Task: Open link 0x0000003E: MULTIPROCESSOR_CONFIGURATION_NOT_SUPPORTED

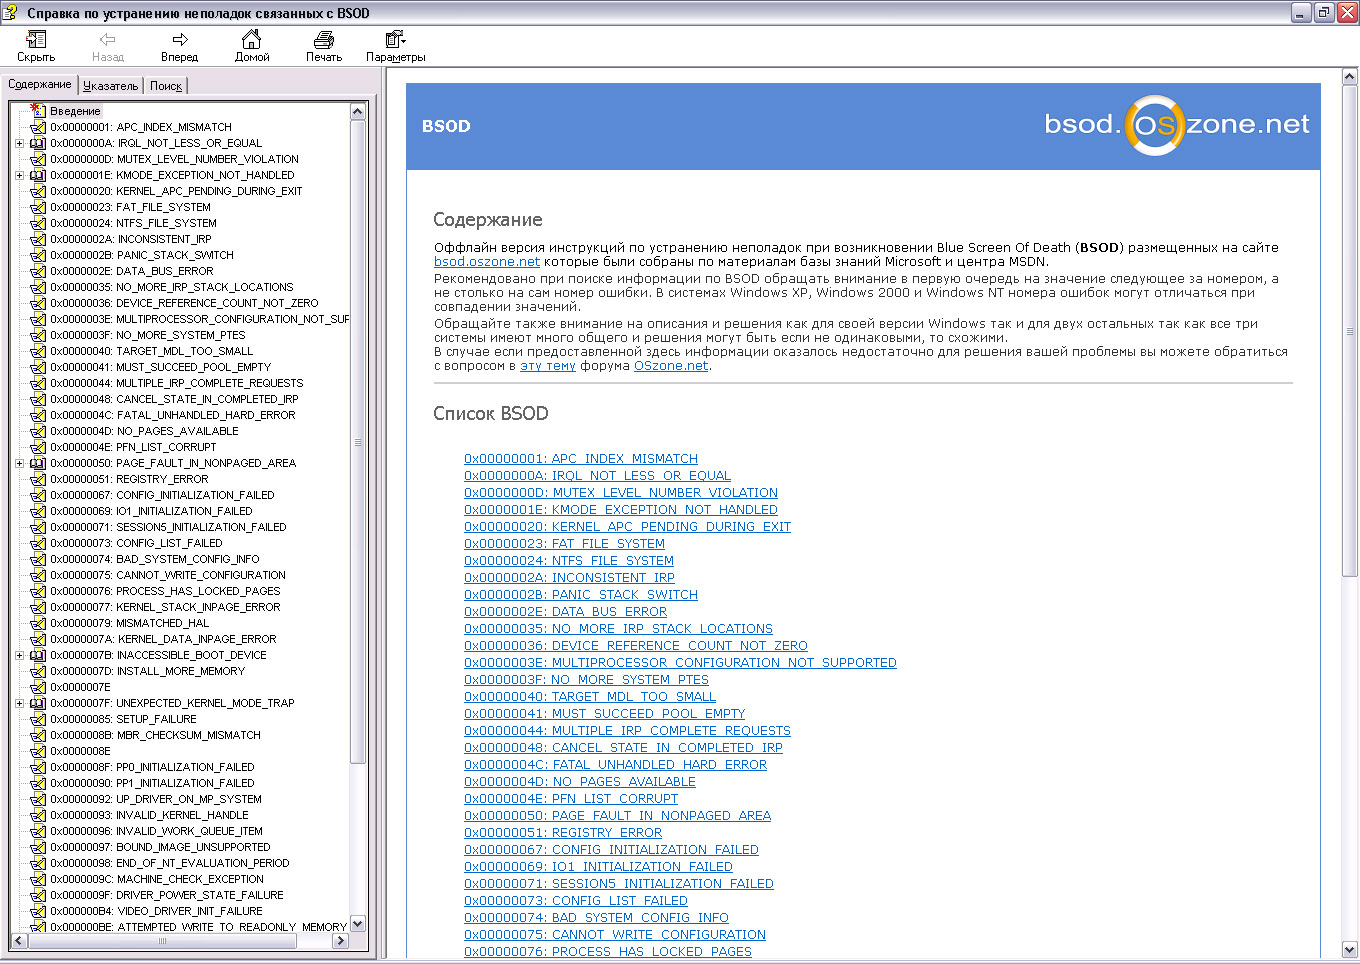Action: (x=680, y=663)
